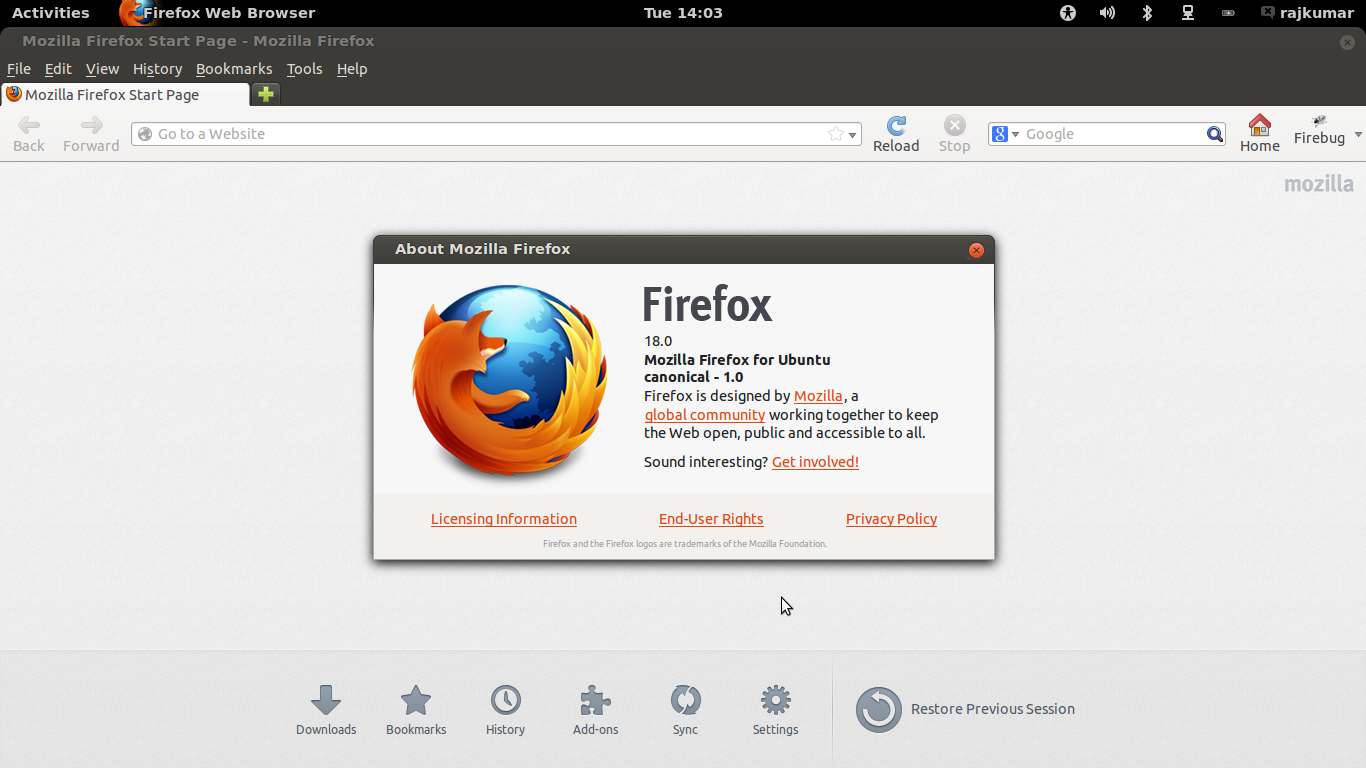Click the globe site identity icon
This screenshot has height=768, width=1366.
[x=145, y=134]
